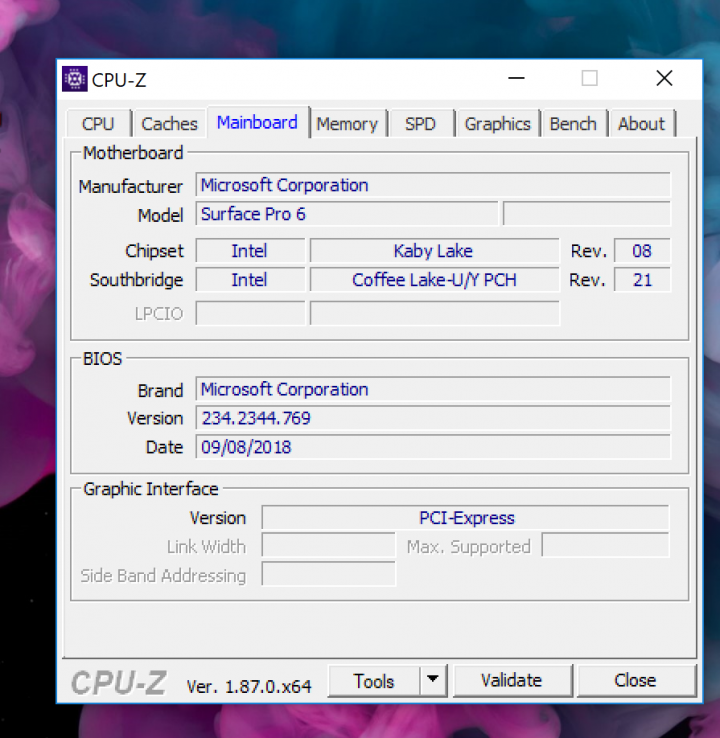
Task: Click the BIOS Version 234.2344.769
Action: tap(433, 418)
